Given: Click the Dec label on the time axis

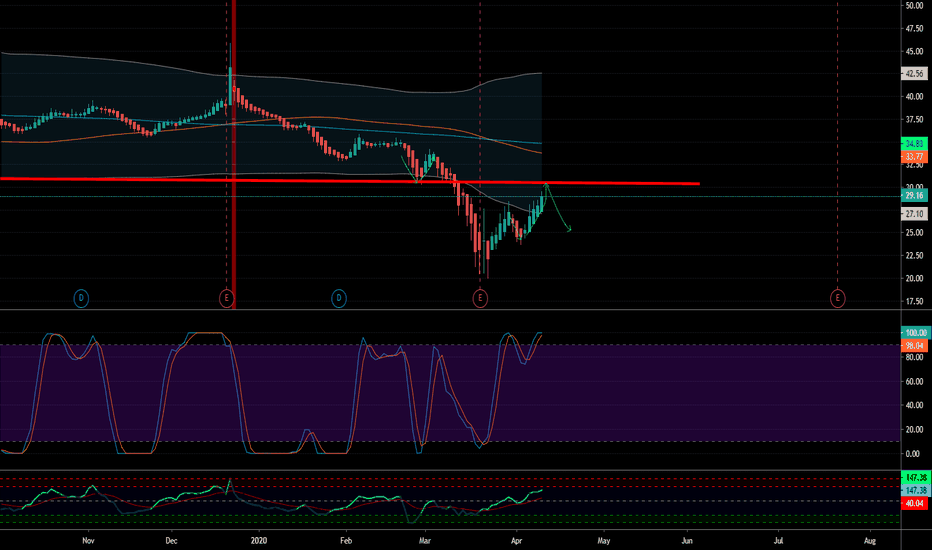Looking at the screenshot, I should click(x=171, y=540).
